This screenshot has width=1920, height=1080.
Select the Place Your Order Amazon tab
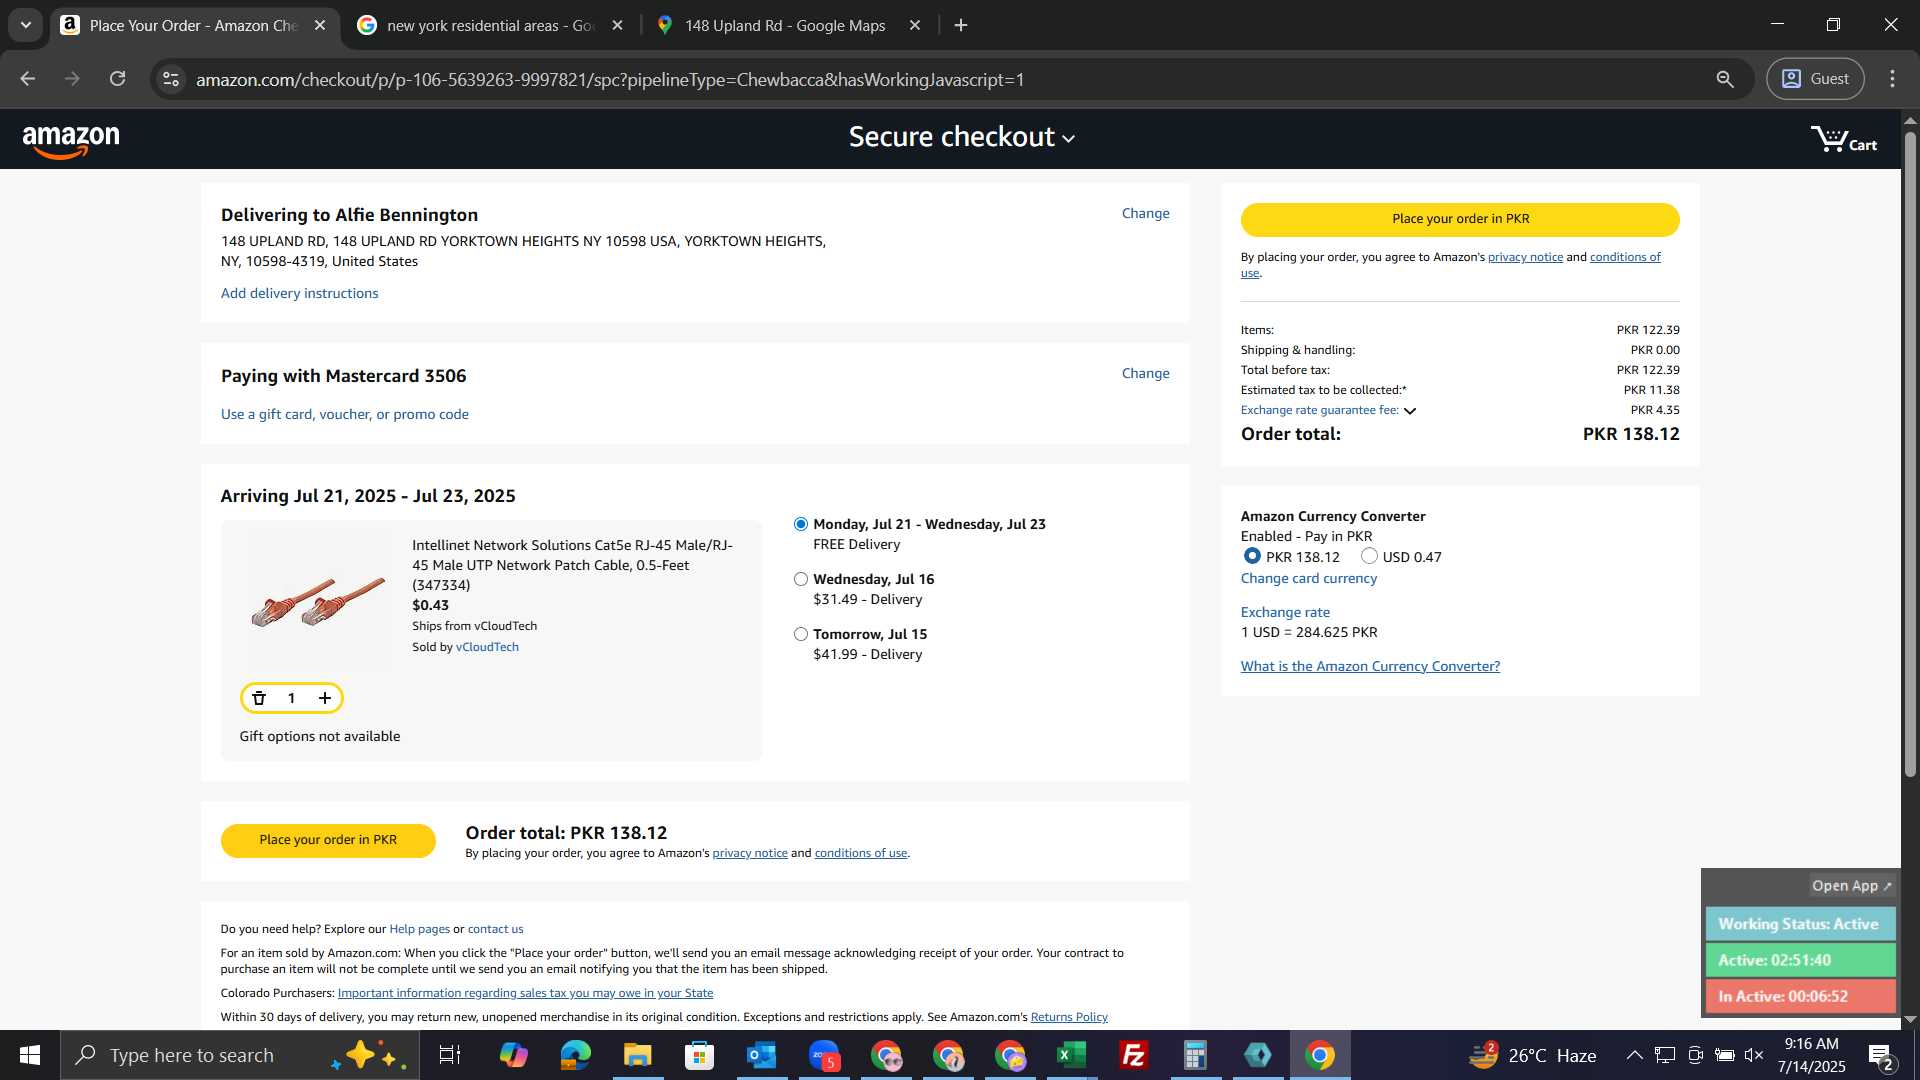click(193, 25)
